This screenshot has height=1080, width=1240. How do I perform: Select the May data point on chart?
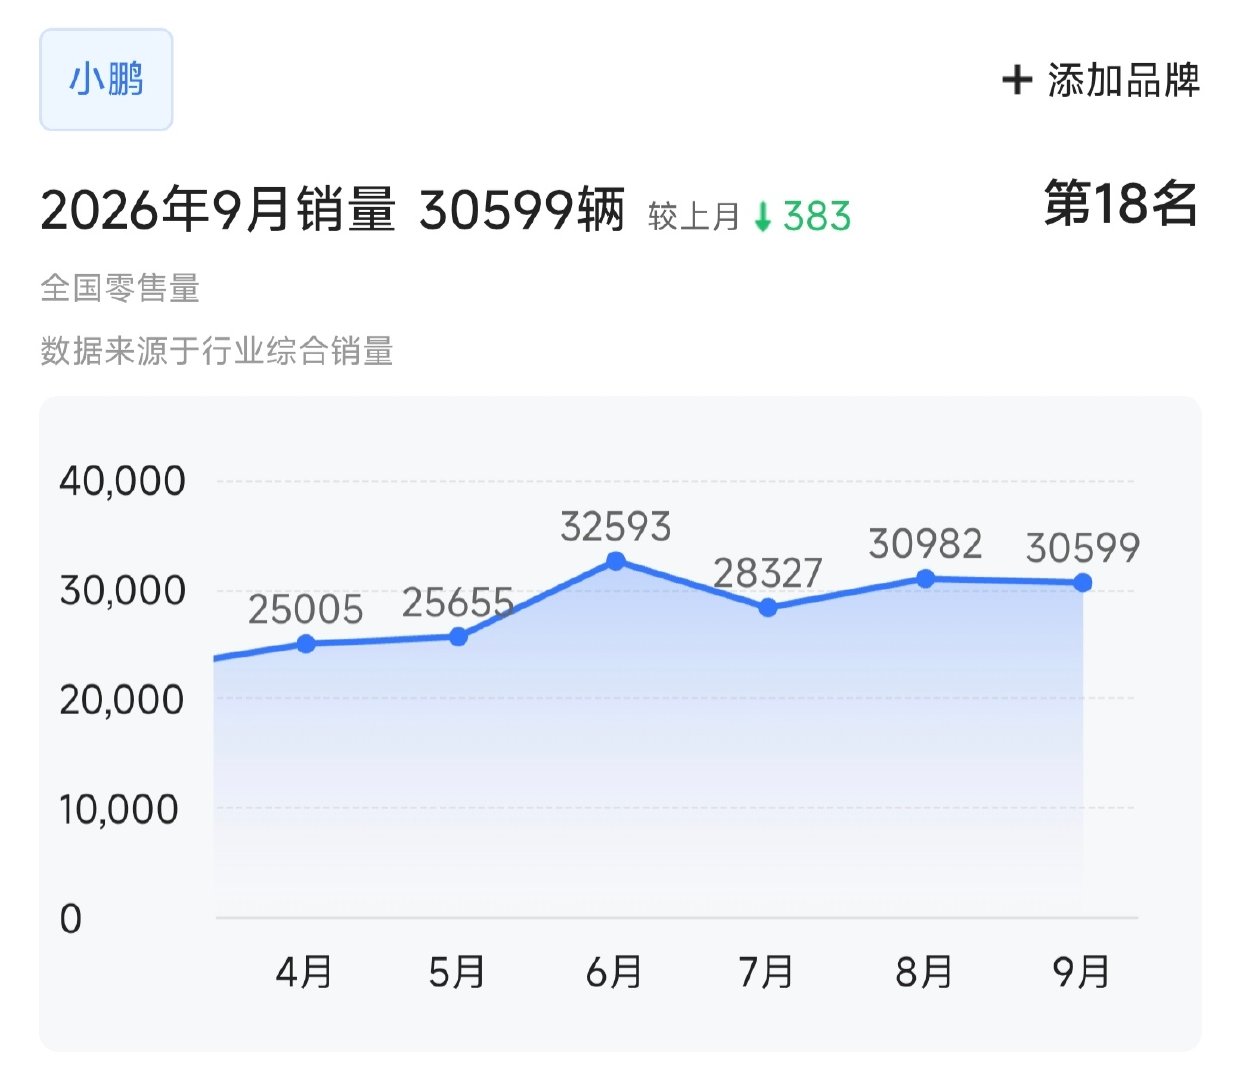pos(459,637)
